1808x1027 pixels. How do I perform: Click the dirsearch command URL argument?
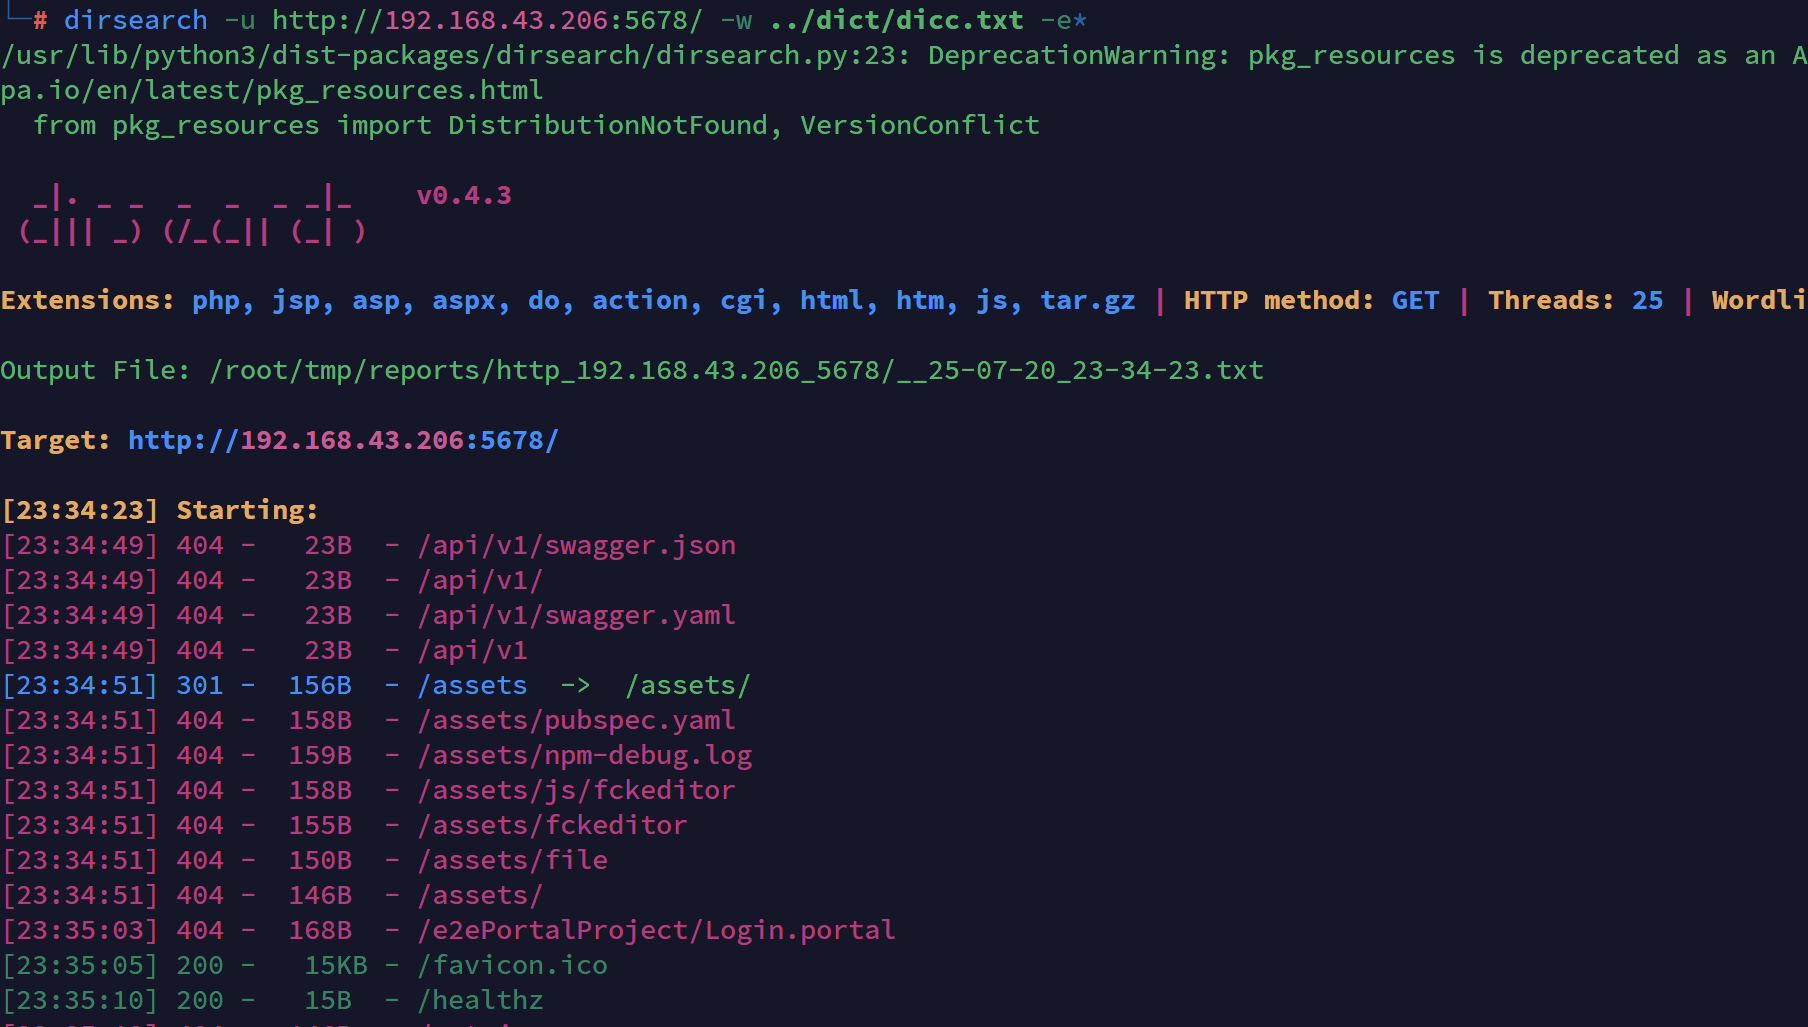tap(487, 20)
